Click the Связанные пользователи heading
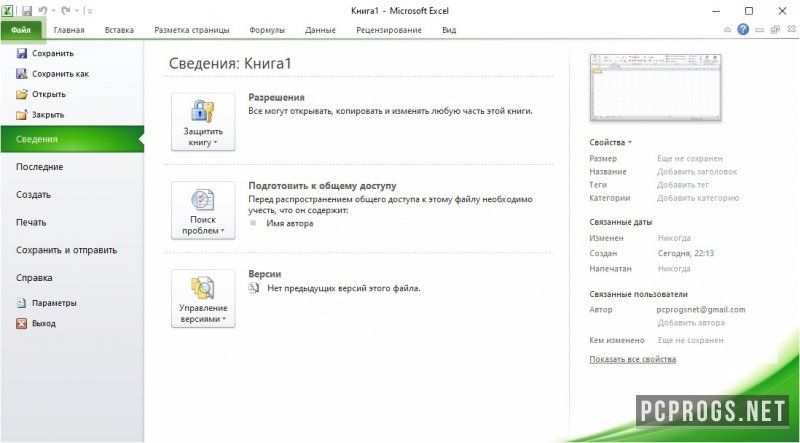 click(x=638, y=294)
